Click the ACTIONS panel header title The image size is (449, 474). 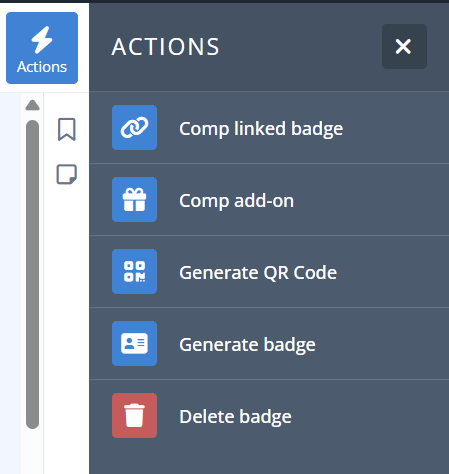pyautogui.click(x=166, y=47)
